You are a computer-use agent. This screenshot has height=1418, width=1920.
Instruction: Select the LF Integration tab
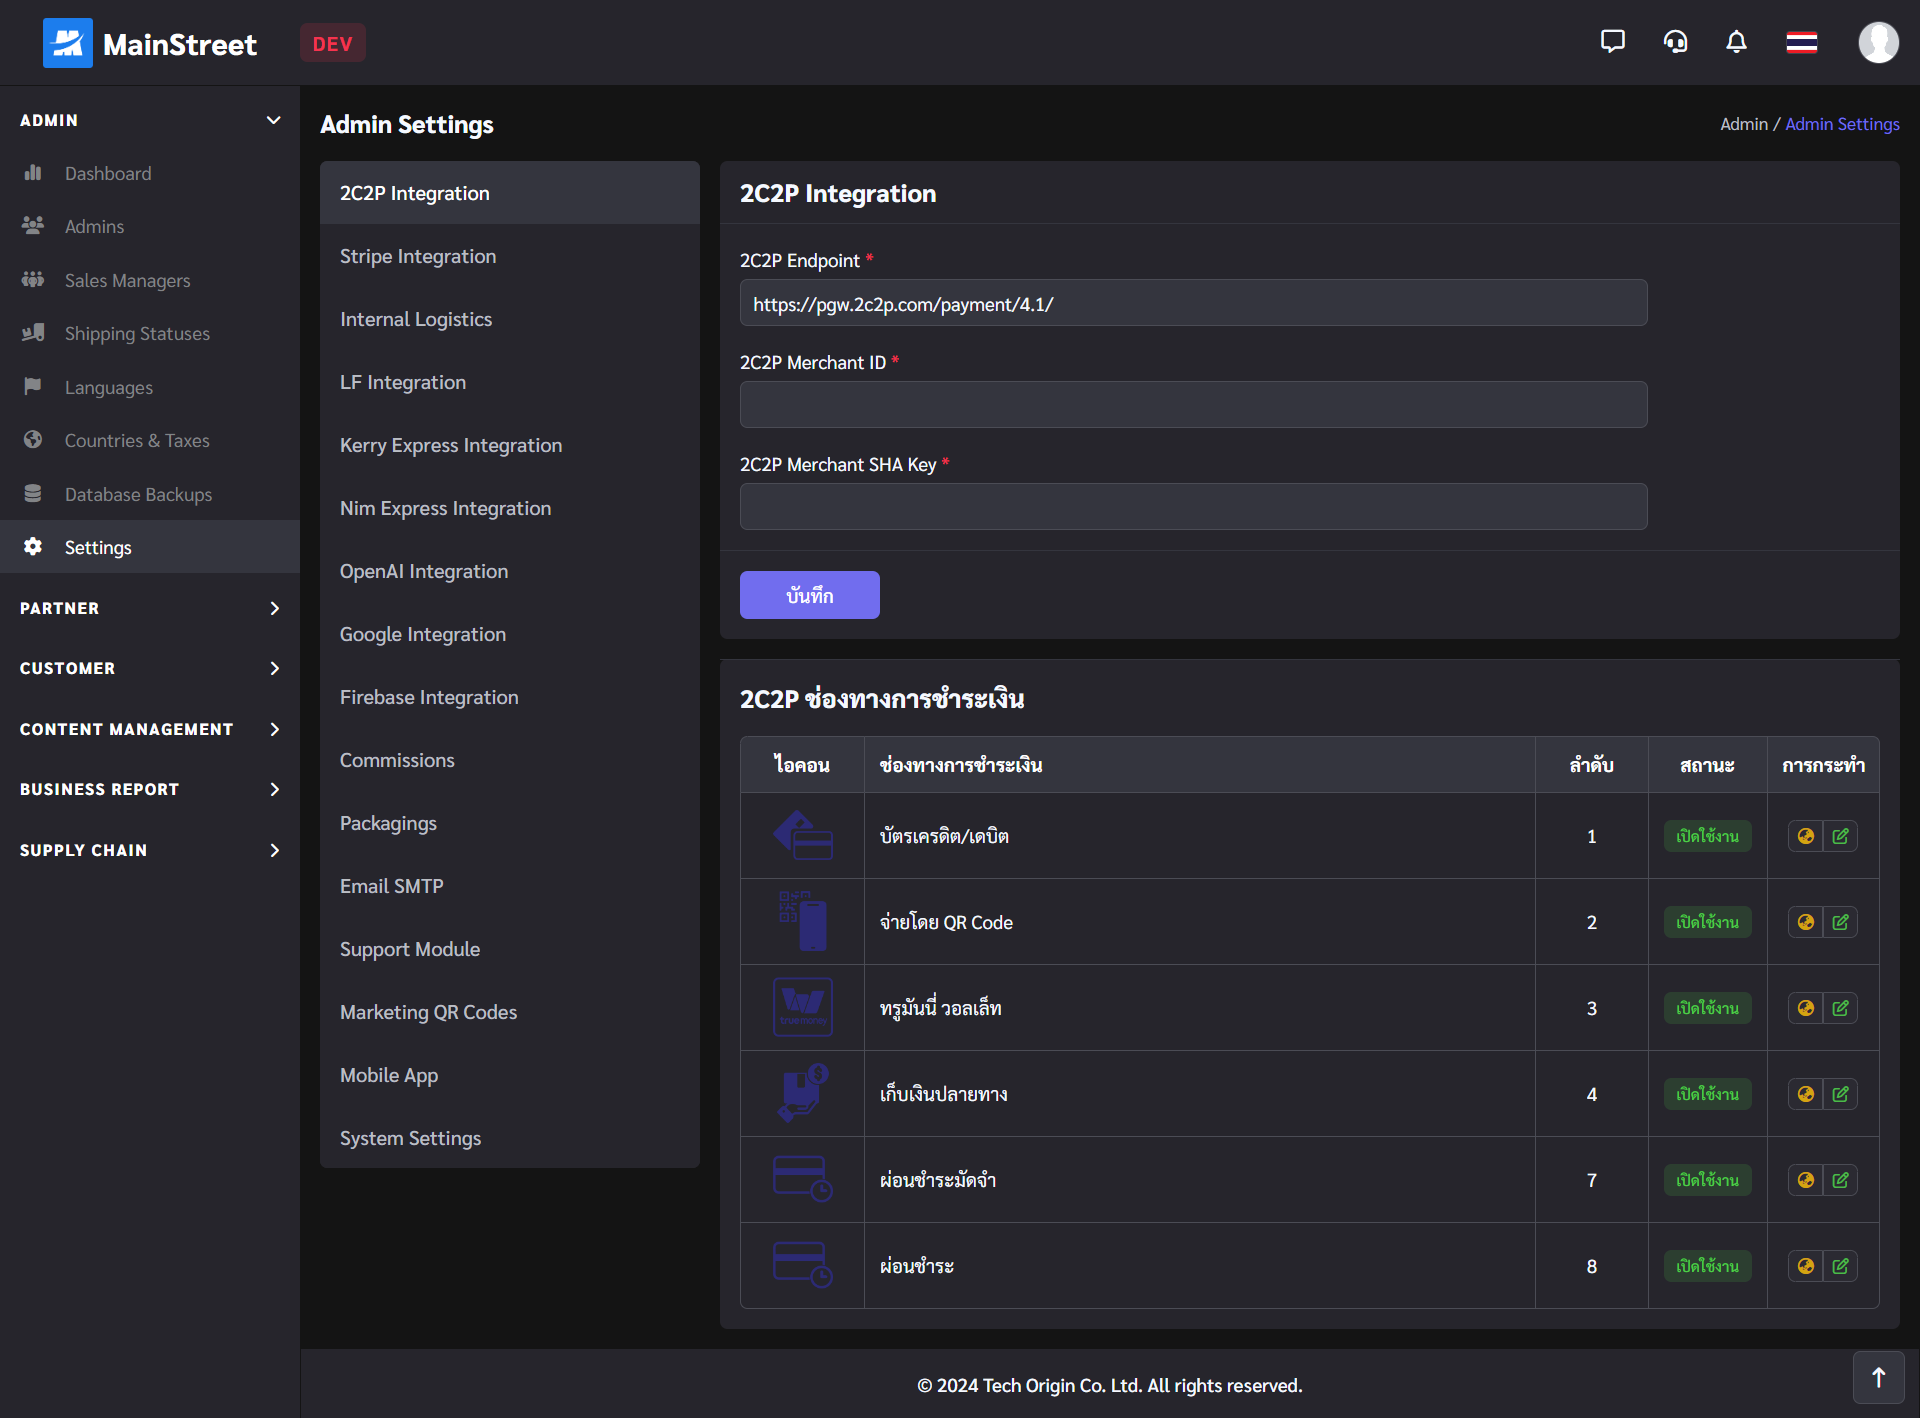pos(510,382)
